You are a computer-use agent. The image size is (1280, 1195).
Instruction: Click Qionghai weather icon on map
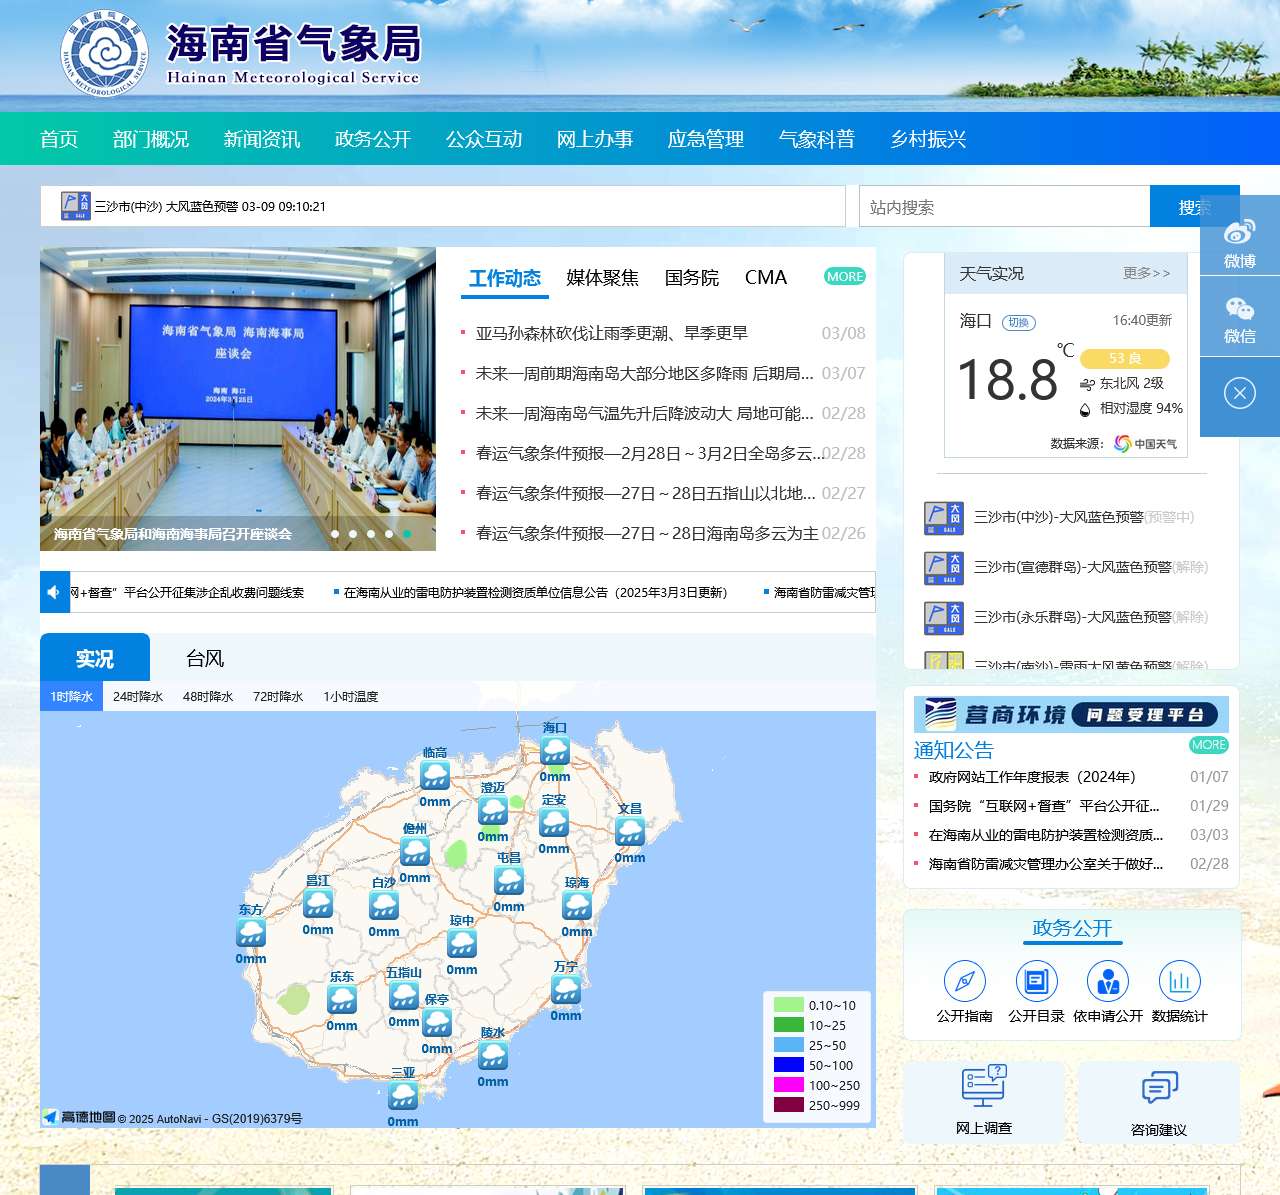coord(577,905)
